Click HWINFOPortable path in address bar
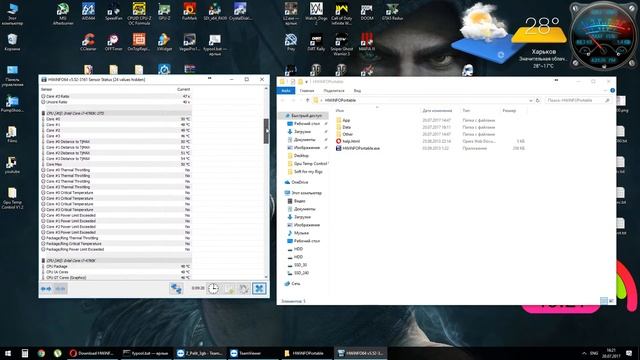The height and width of the screenshot is (360, 640). 340,100
